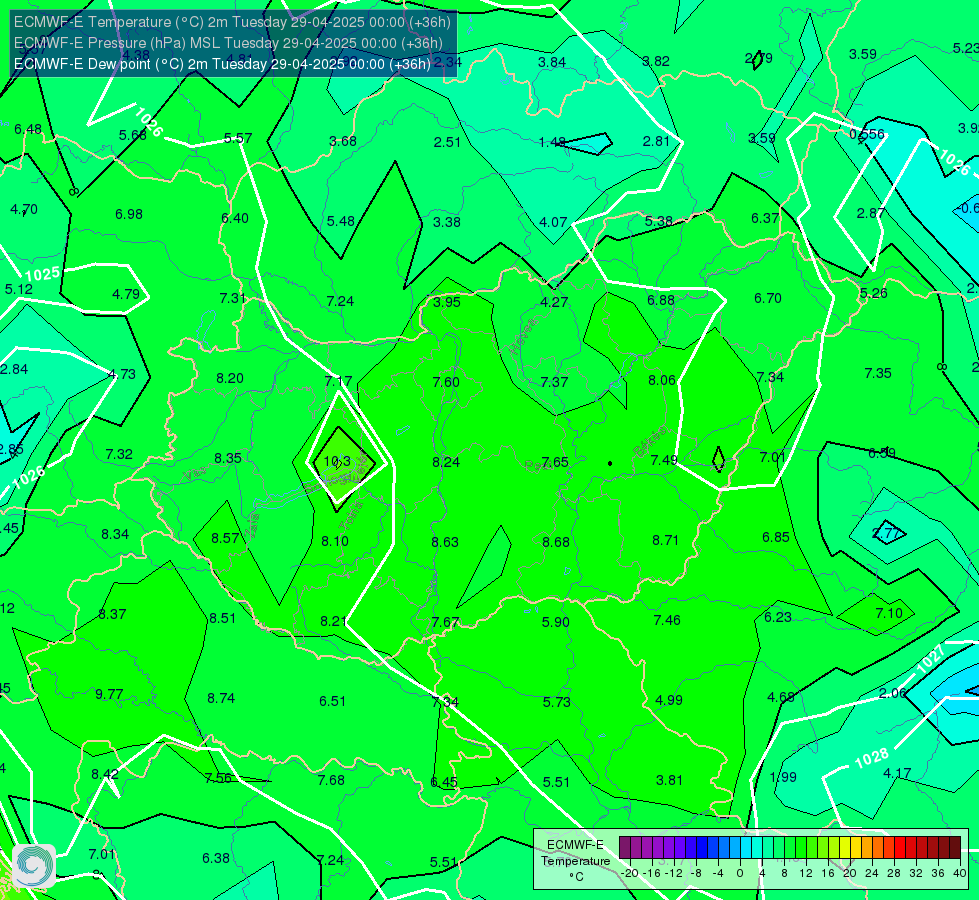Click the 2.87 temperature value
This screenshot has width=979, height=900.
pyautogui.click(x=870, y=214)
